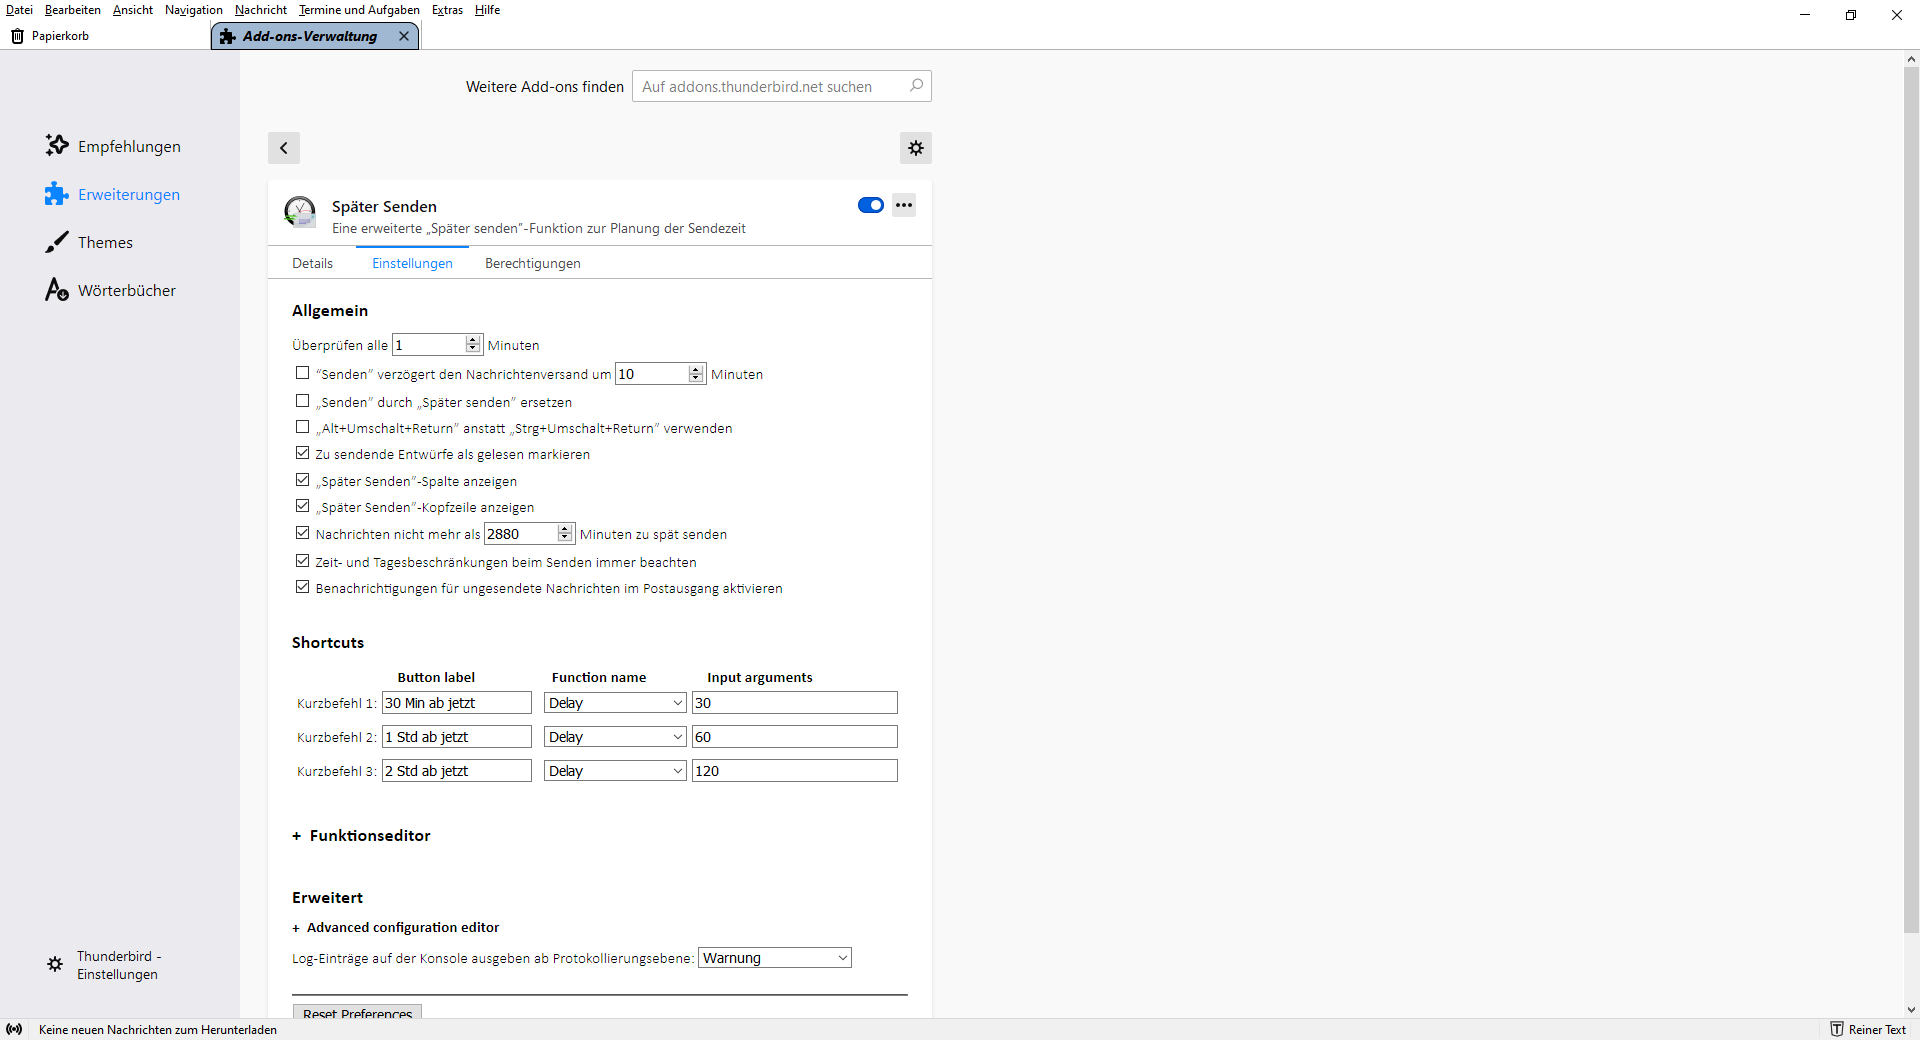Open the Hilfe menu

coord(488,10)
